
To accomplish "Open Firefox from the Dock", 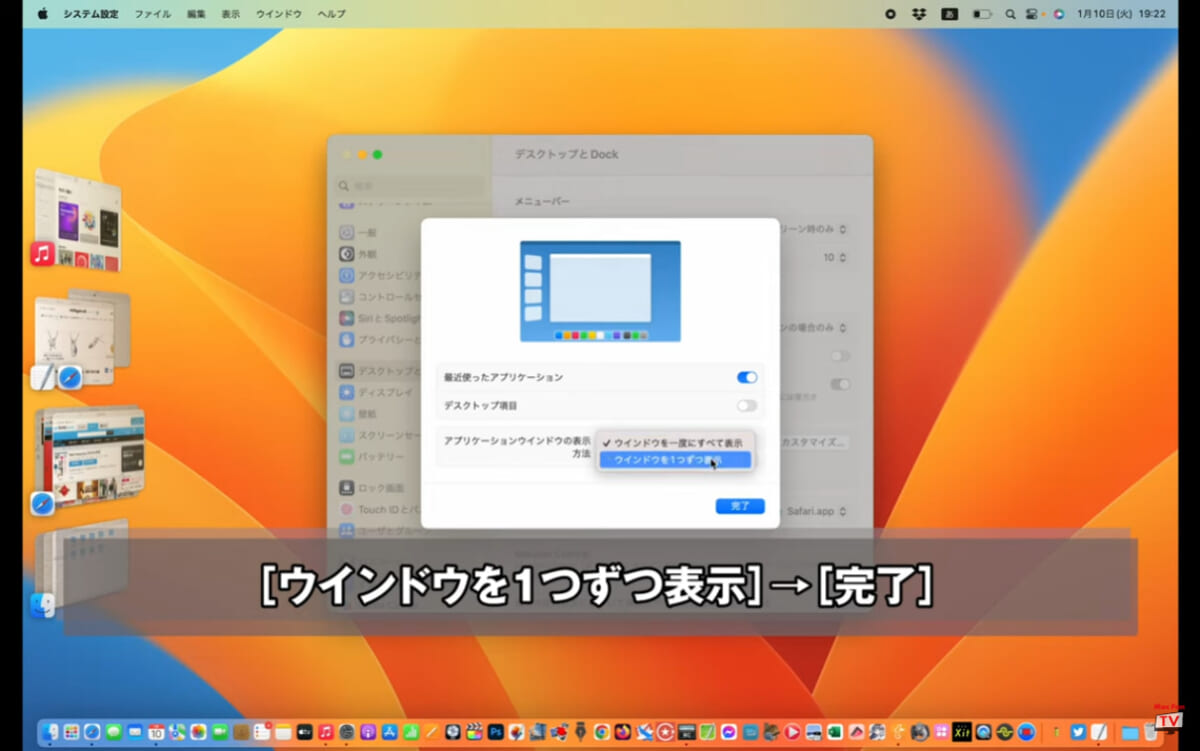I will pos(622,732).
